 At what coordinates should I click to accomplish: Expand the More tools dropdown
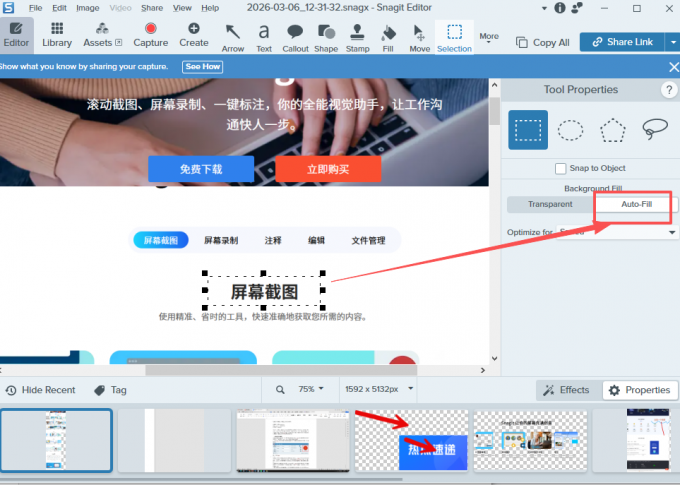[x=489, y=37]
